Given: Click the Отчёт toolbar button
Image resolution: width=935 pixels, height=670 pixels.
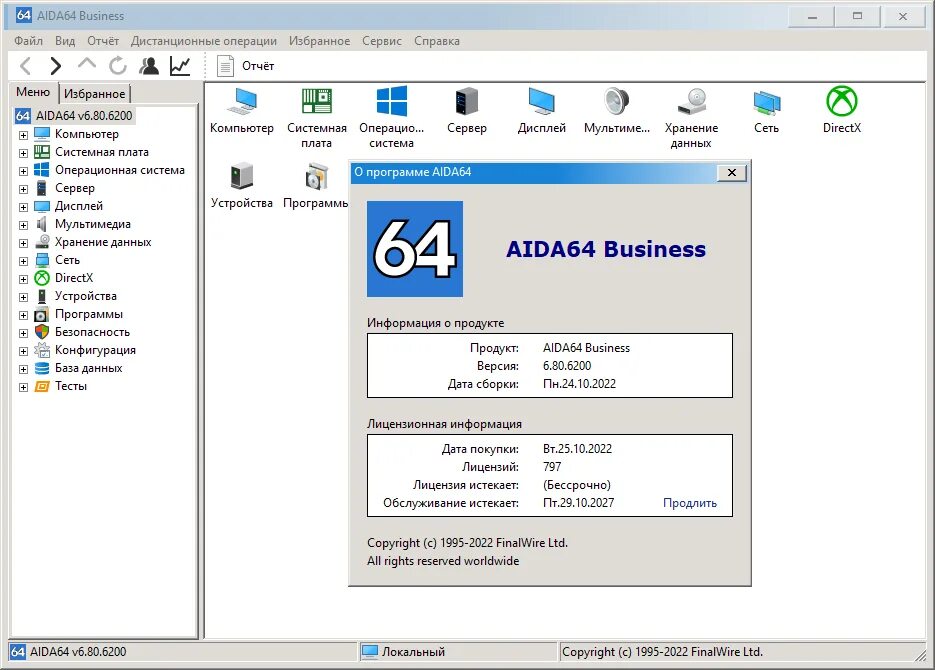Looking at the screenshot, I should click(x=245, y=66).
